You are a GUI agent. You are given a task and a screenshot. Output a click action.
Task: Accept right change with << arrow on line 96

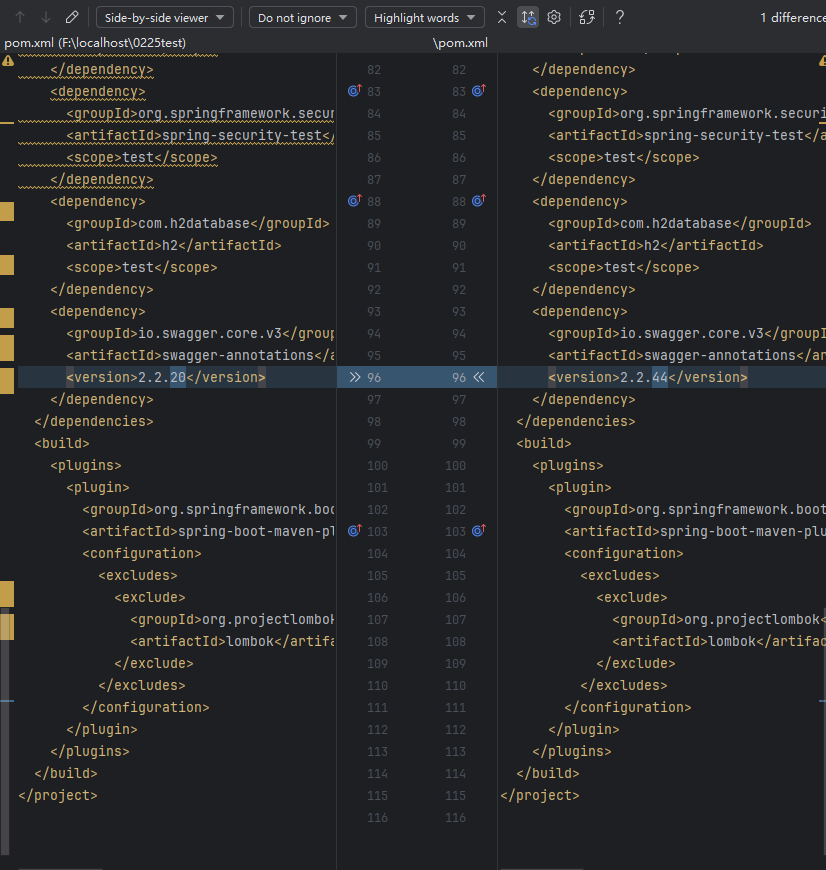pos(478,377)
